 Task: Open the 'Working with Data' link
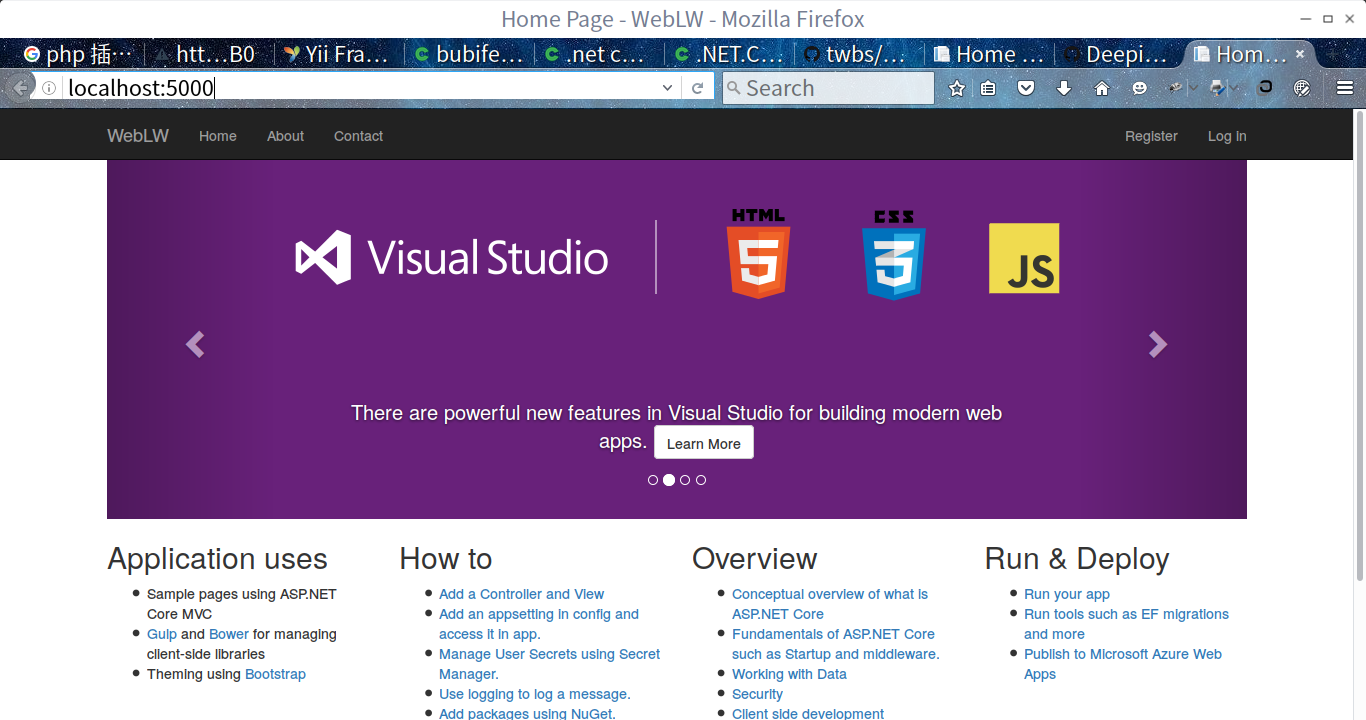(789, 674)
